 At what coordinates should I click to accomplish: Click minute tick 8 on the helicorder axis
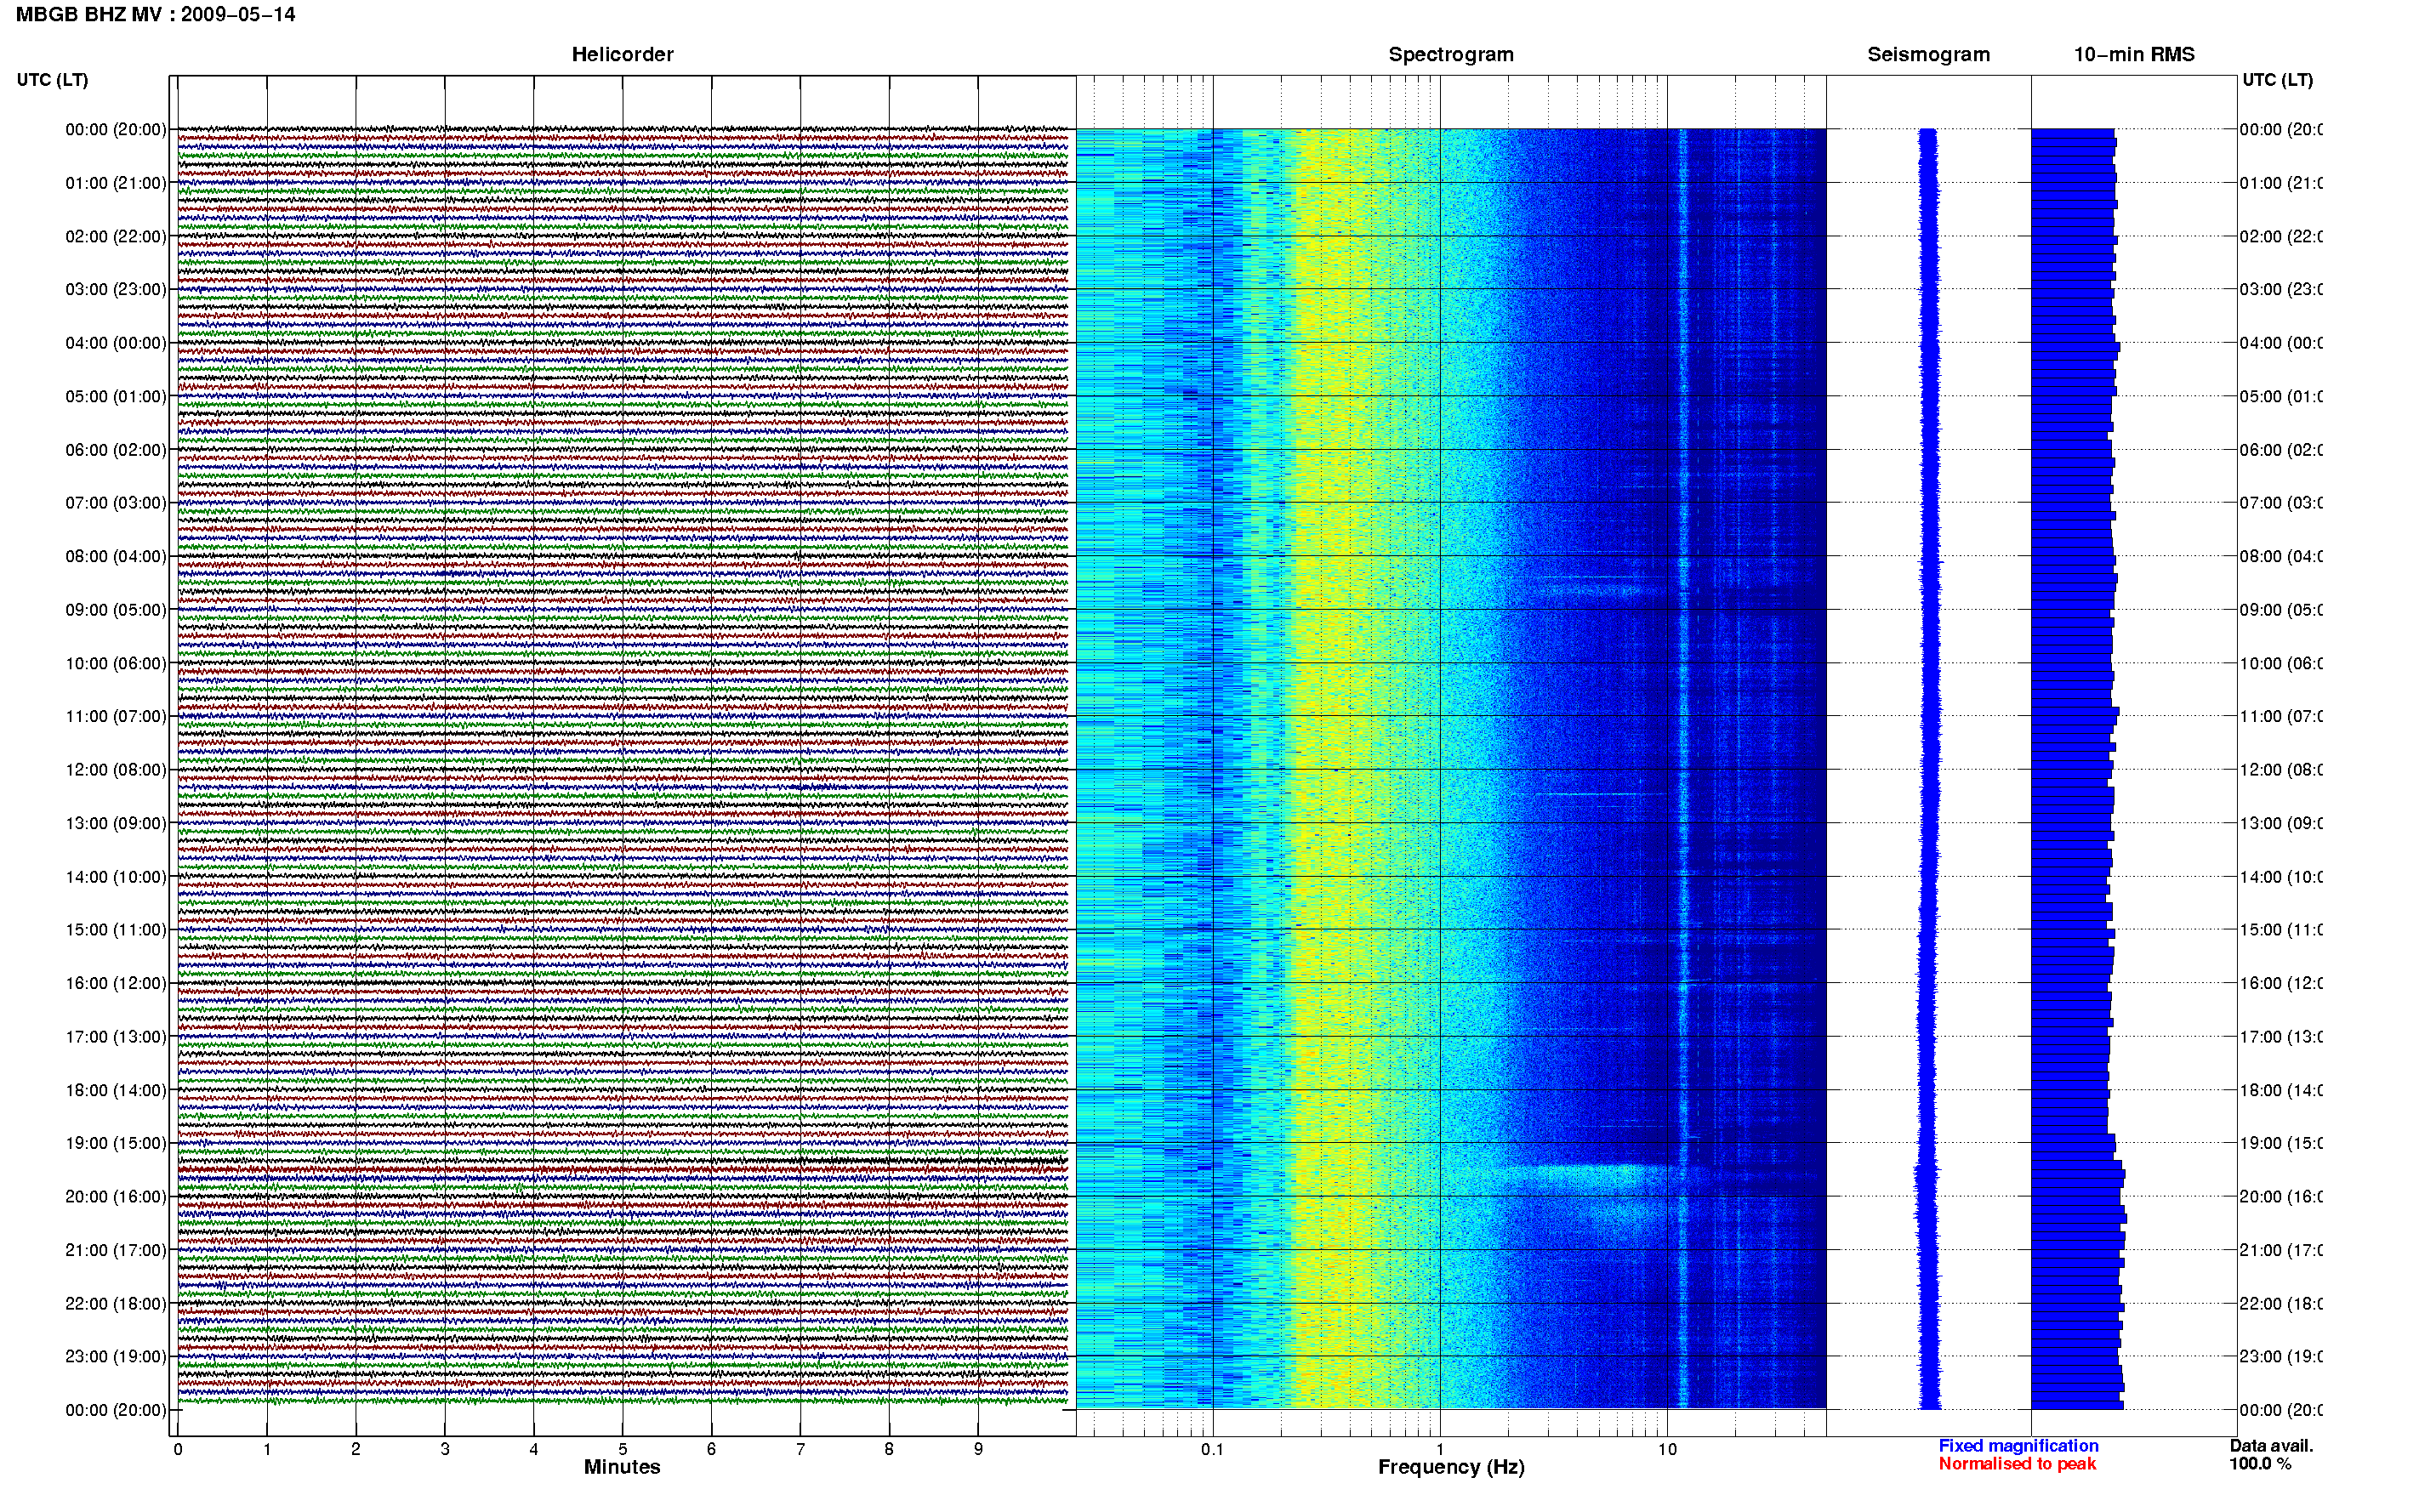[x=889, y=1449]
